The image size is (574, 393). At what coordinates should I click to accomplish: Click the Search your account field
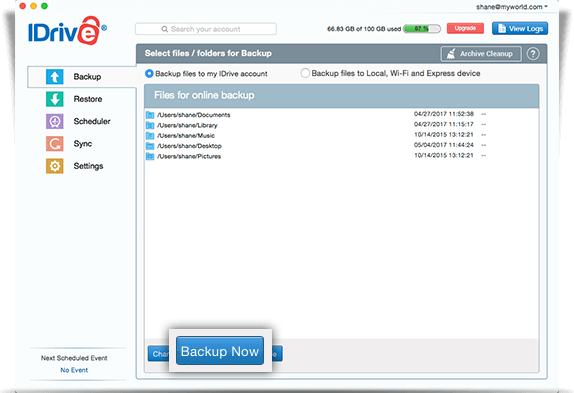click(x=206, y=29)
